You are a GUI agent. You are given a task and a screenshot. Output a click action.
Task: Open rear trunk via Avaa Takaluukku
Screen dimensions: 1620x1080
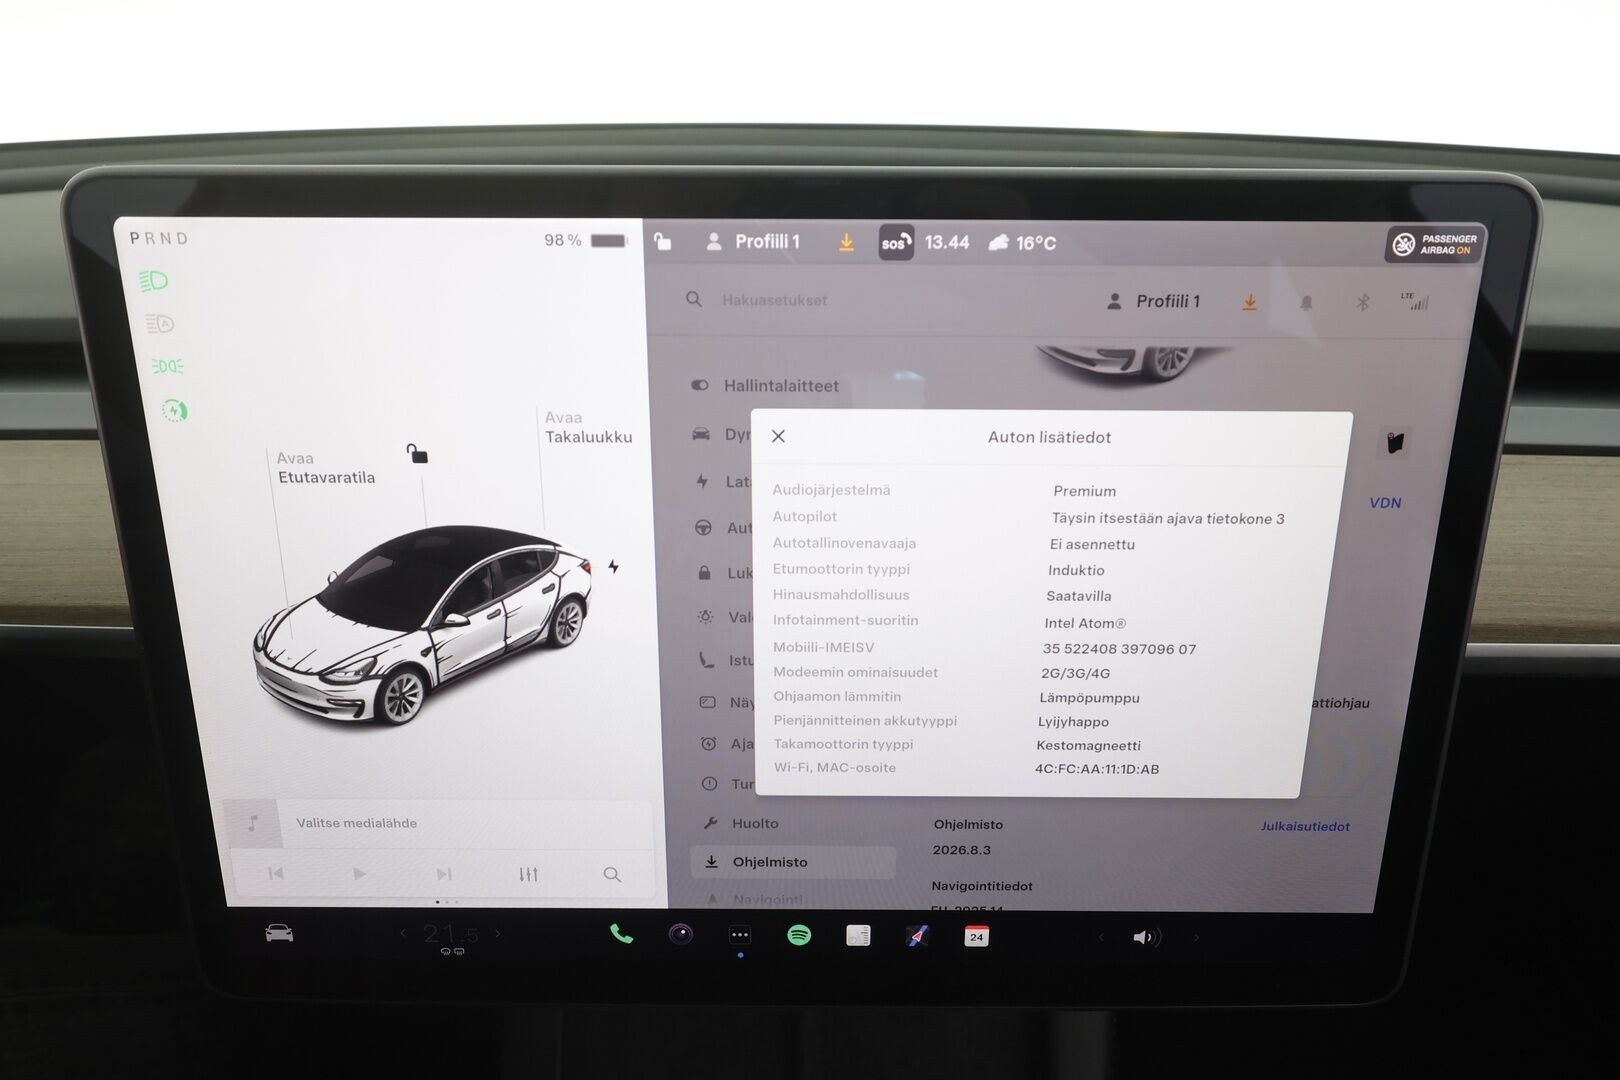coord(588,427)
